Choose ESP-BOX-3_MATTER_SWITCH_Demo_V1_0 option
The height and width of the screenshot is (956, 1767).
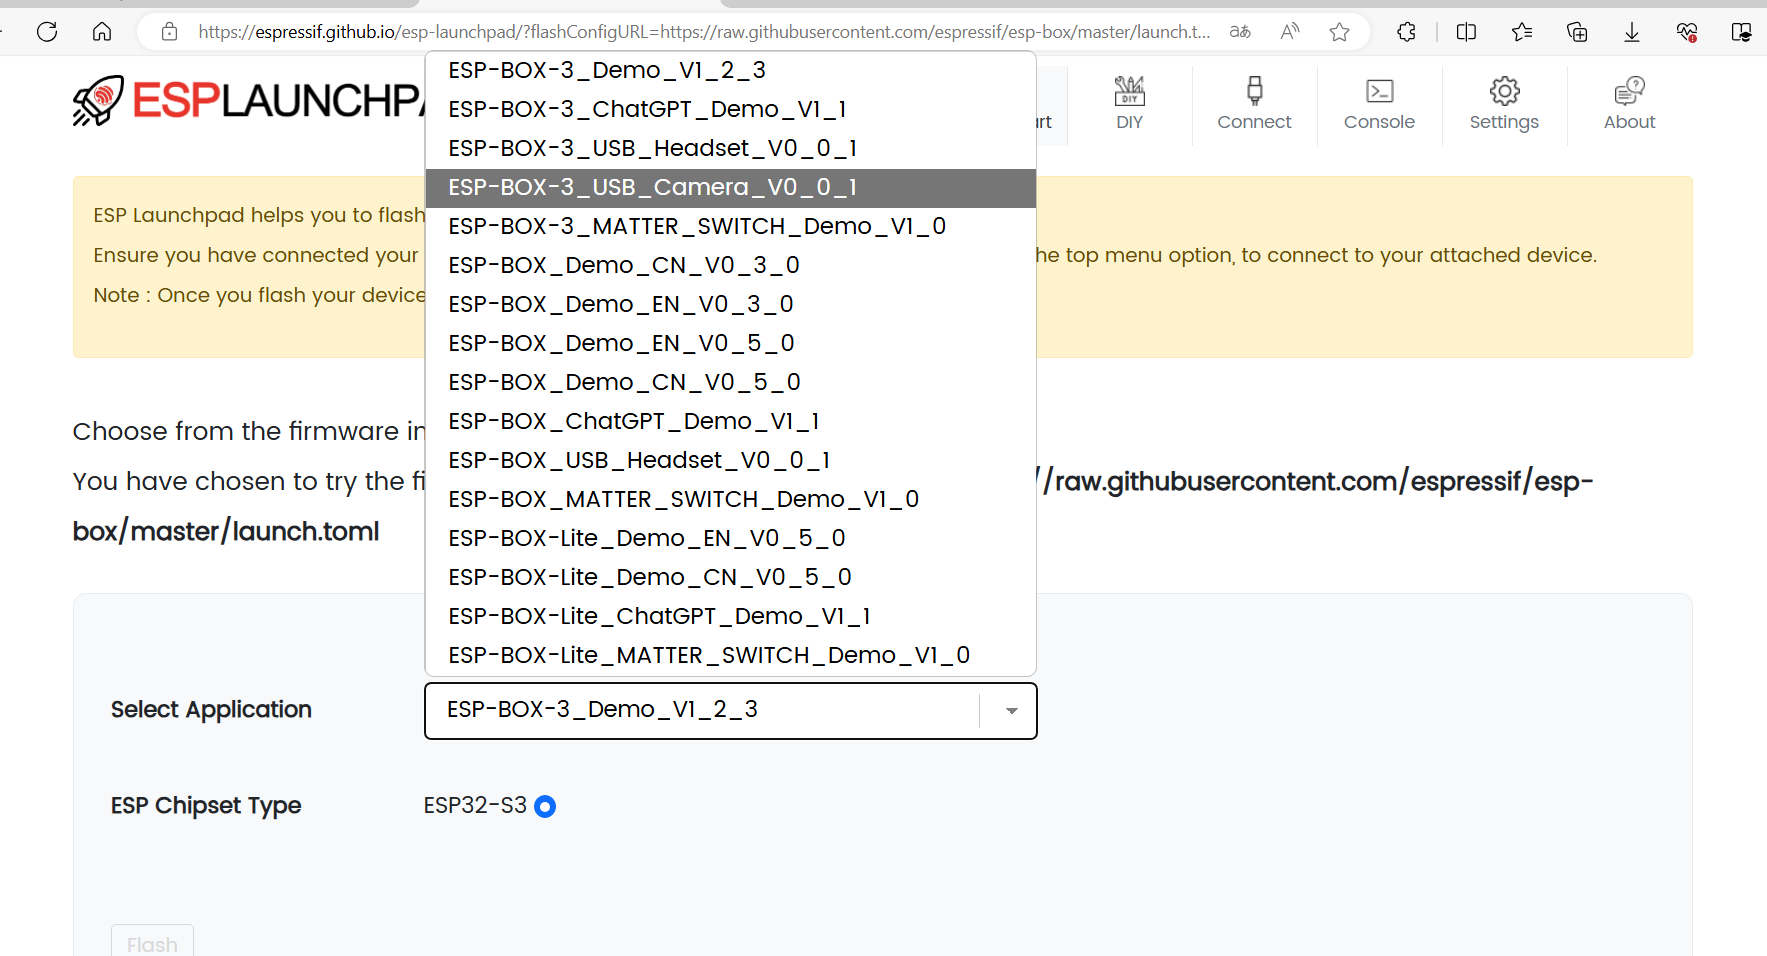point(731,226)
